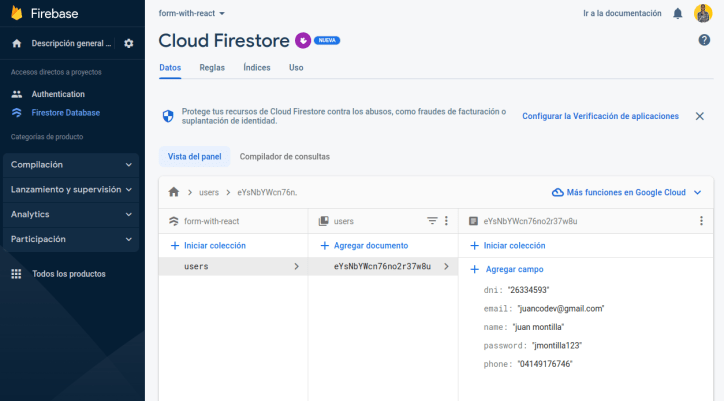Click the Todos los productos grid icon

16,274
